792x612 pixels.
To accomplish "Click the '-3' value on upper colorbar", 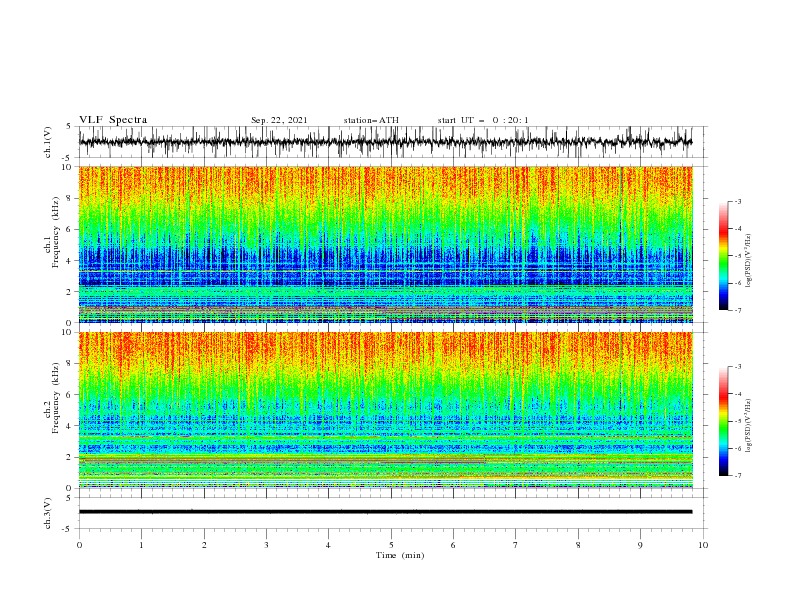I will coord(737,201).
